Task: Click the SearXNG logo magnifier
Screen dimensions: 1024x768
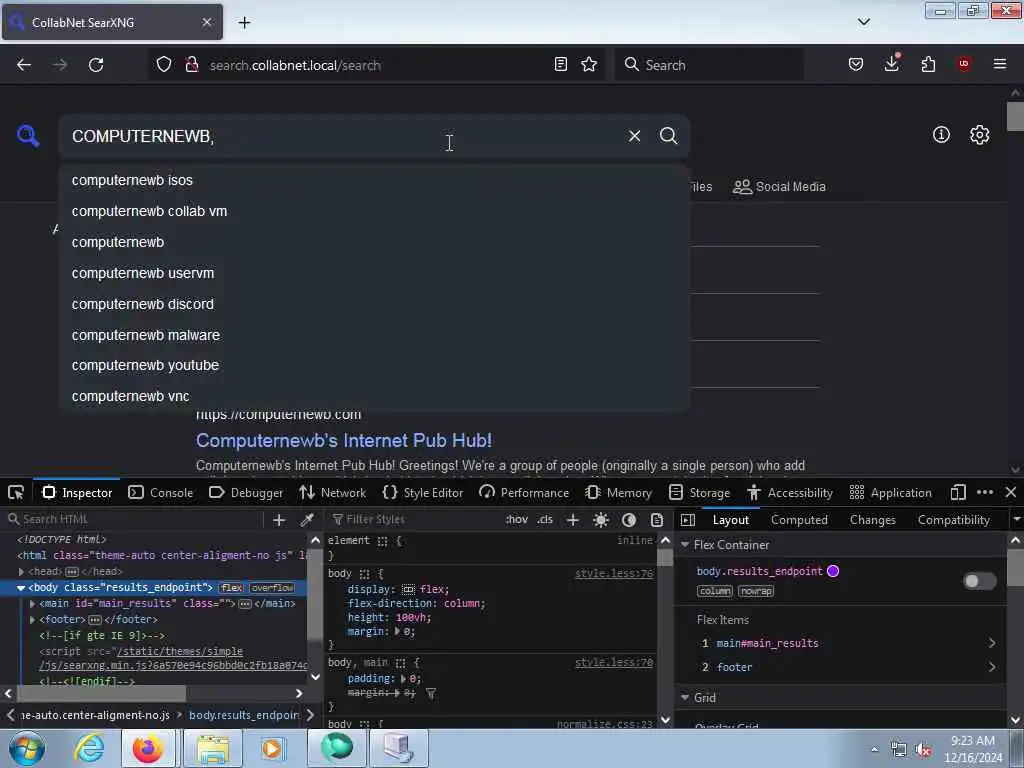Action: (x=28, y=136)
